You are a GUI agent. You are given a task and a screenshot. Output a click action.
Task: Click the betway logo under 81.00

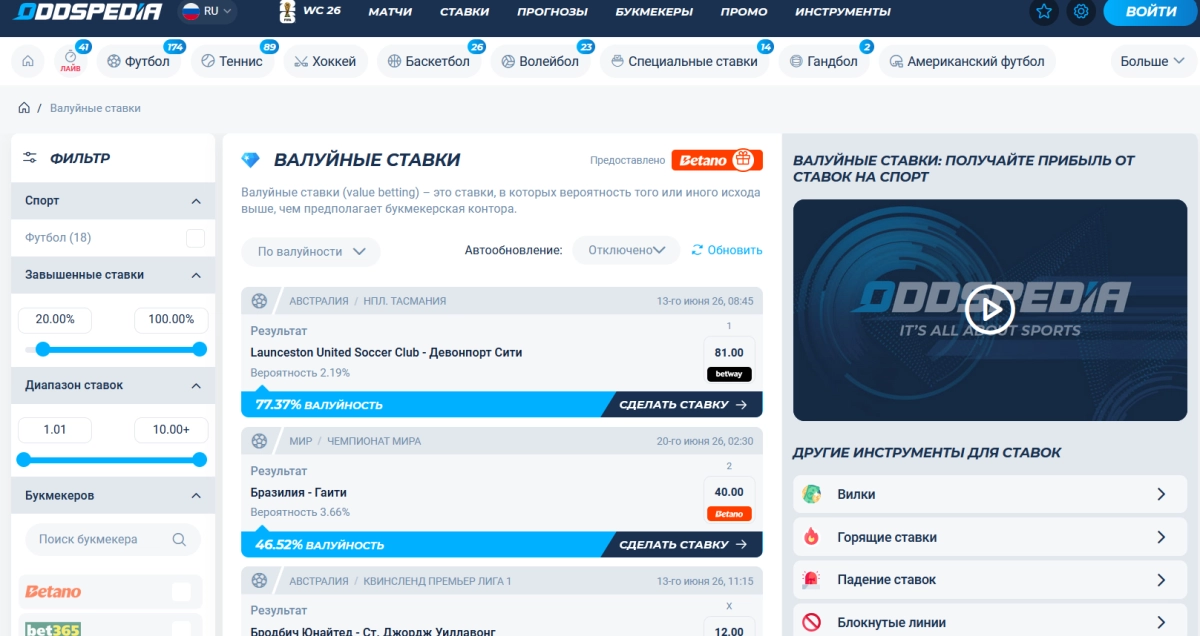(729, 374)
